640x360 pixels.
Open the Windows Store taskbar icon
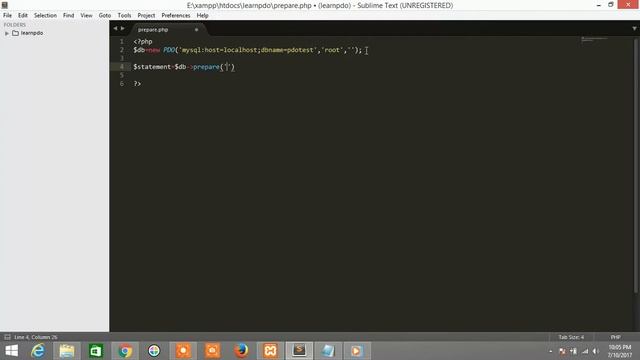click(x=96, y=351)
